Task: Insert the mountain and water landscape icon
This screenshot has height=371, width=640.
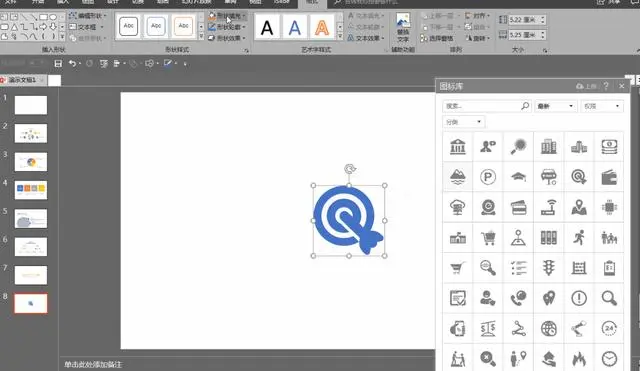Action: click(x=458, y=177)
